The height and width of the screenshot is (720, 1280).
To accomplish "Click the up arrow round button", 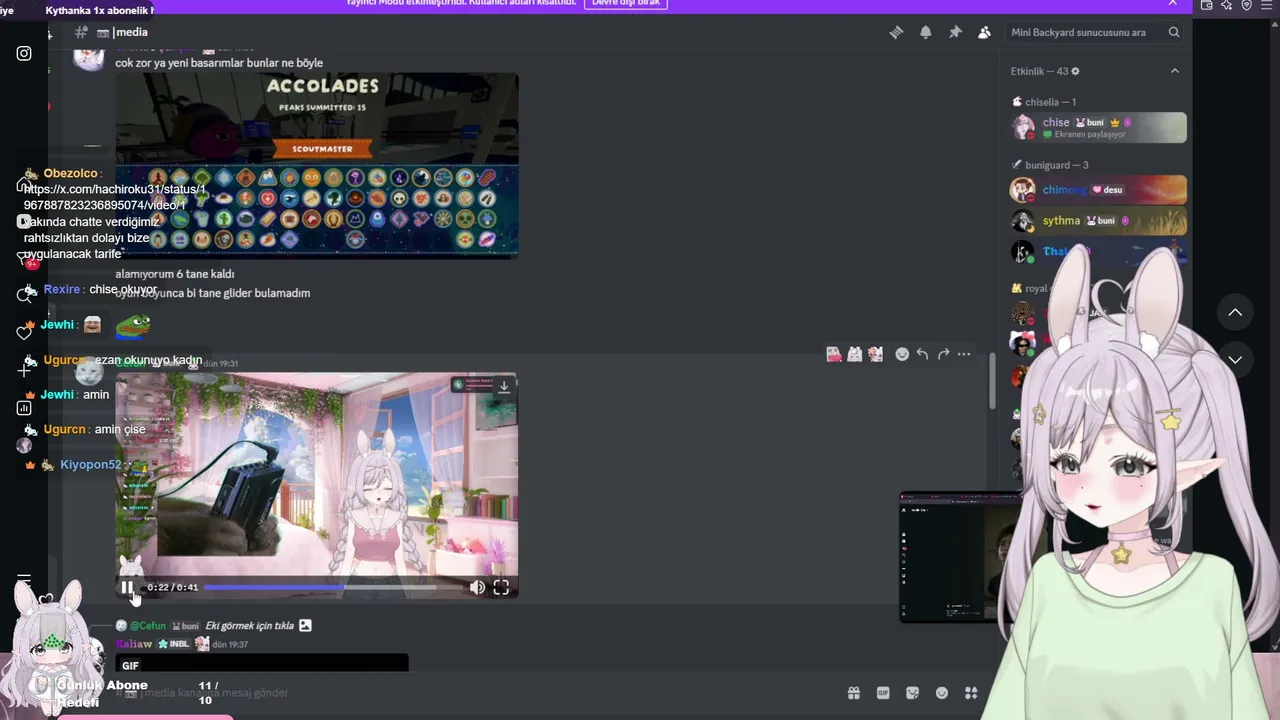I will (x=1235, y=313).
